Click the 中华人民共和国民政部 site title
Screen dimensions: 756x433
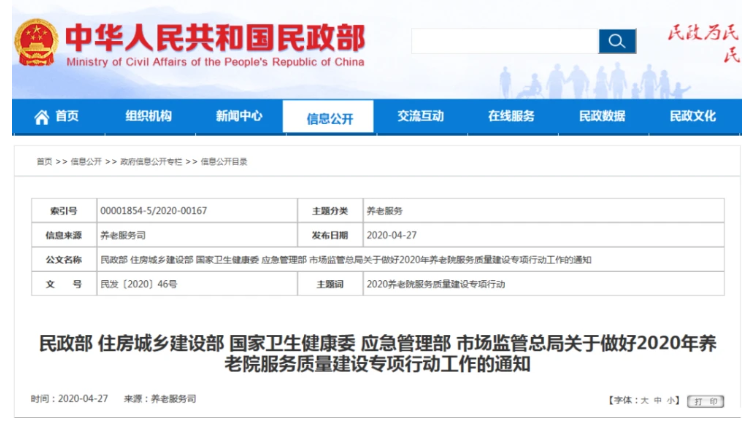215,37
